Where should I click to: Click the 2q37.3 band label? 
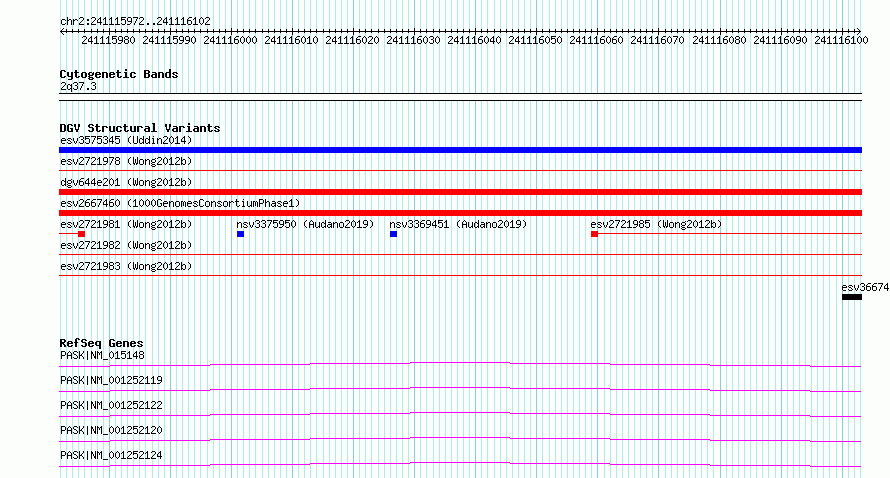(78, 87)
